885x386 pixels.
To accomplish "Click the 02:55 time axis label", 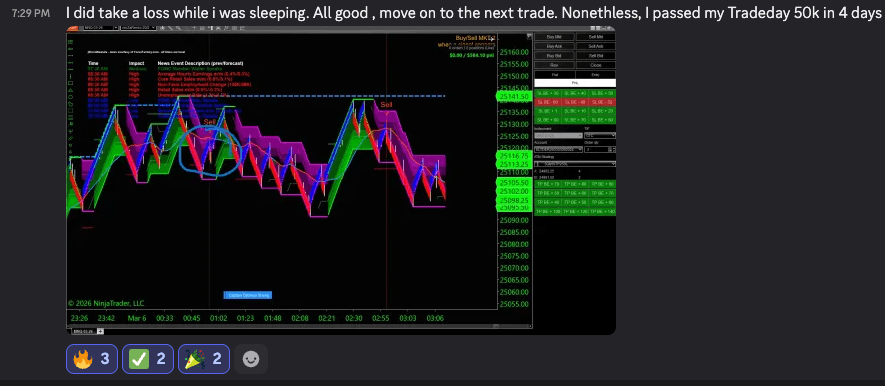I will (x=380, y=318).
